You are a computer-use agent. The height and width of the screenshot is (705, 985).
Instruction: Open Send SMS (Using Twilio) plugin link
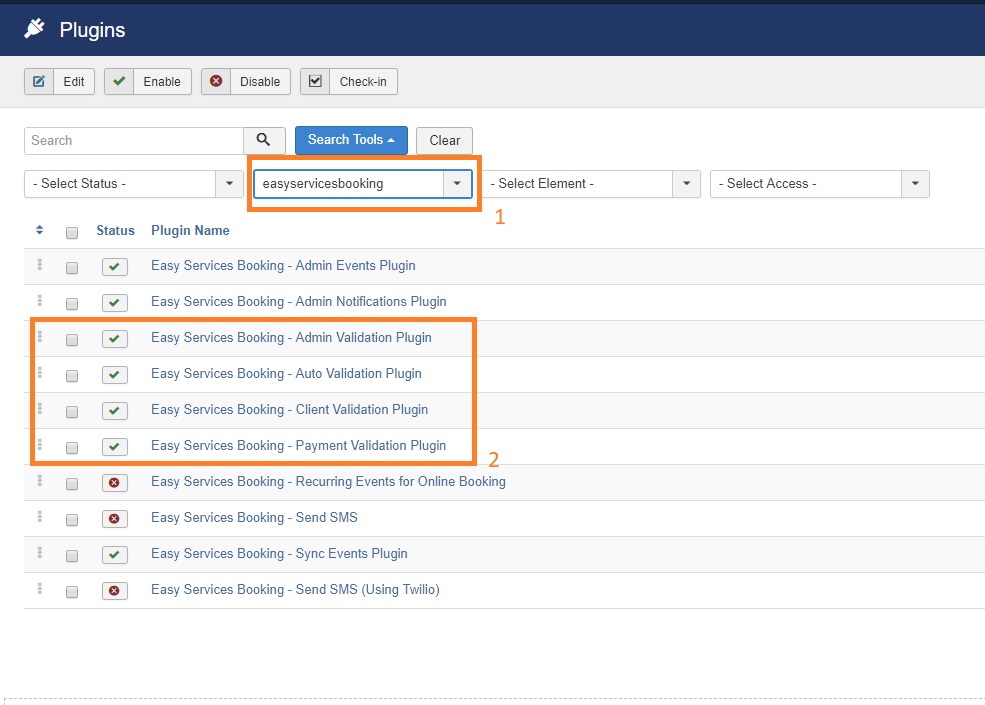coord(295,590)
